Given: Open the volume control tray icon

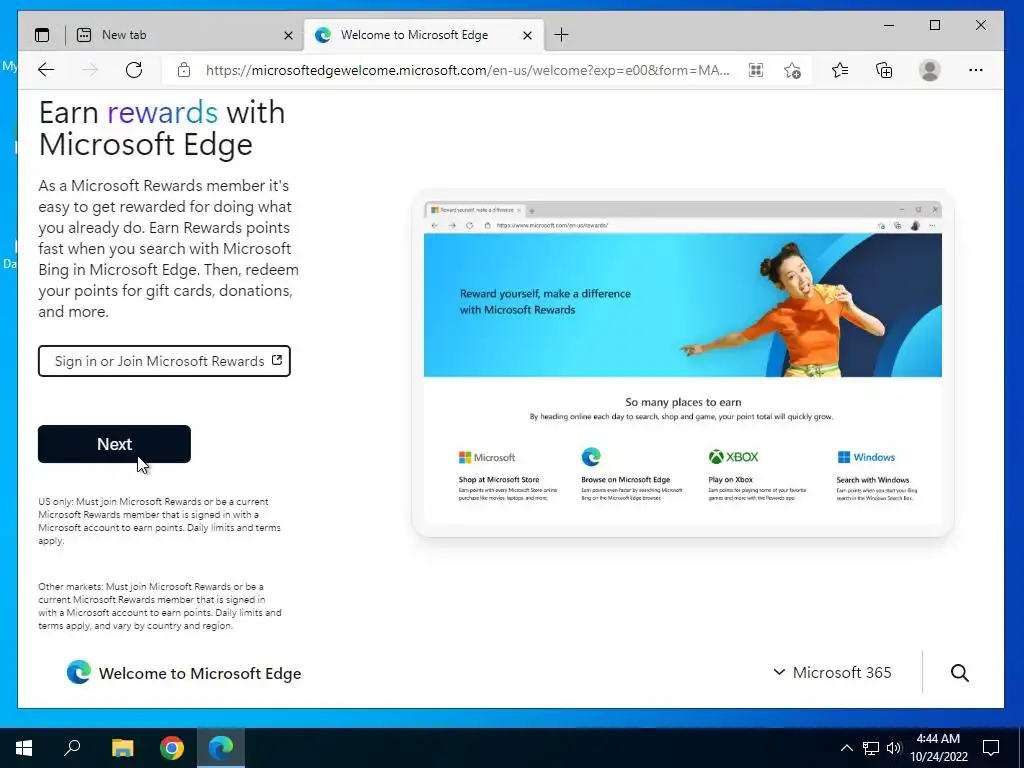Looking at the screenshot, I should click(894, 748).
